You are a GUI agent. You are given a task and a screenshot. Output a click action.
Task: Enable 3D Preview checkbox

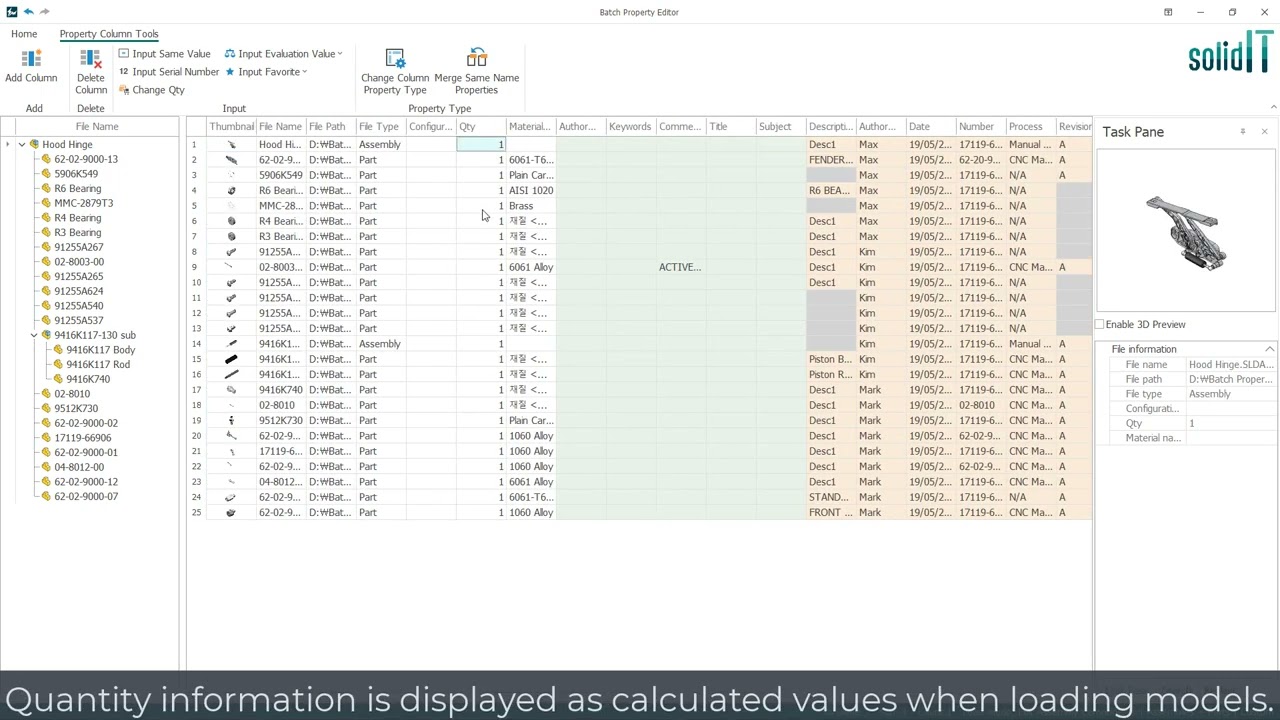click(x=1100, y=324)
